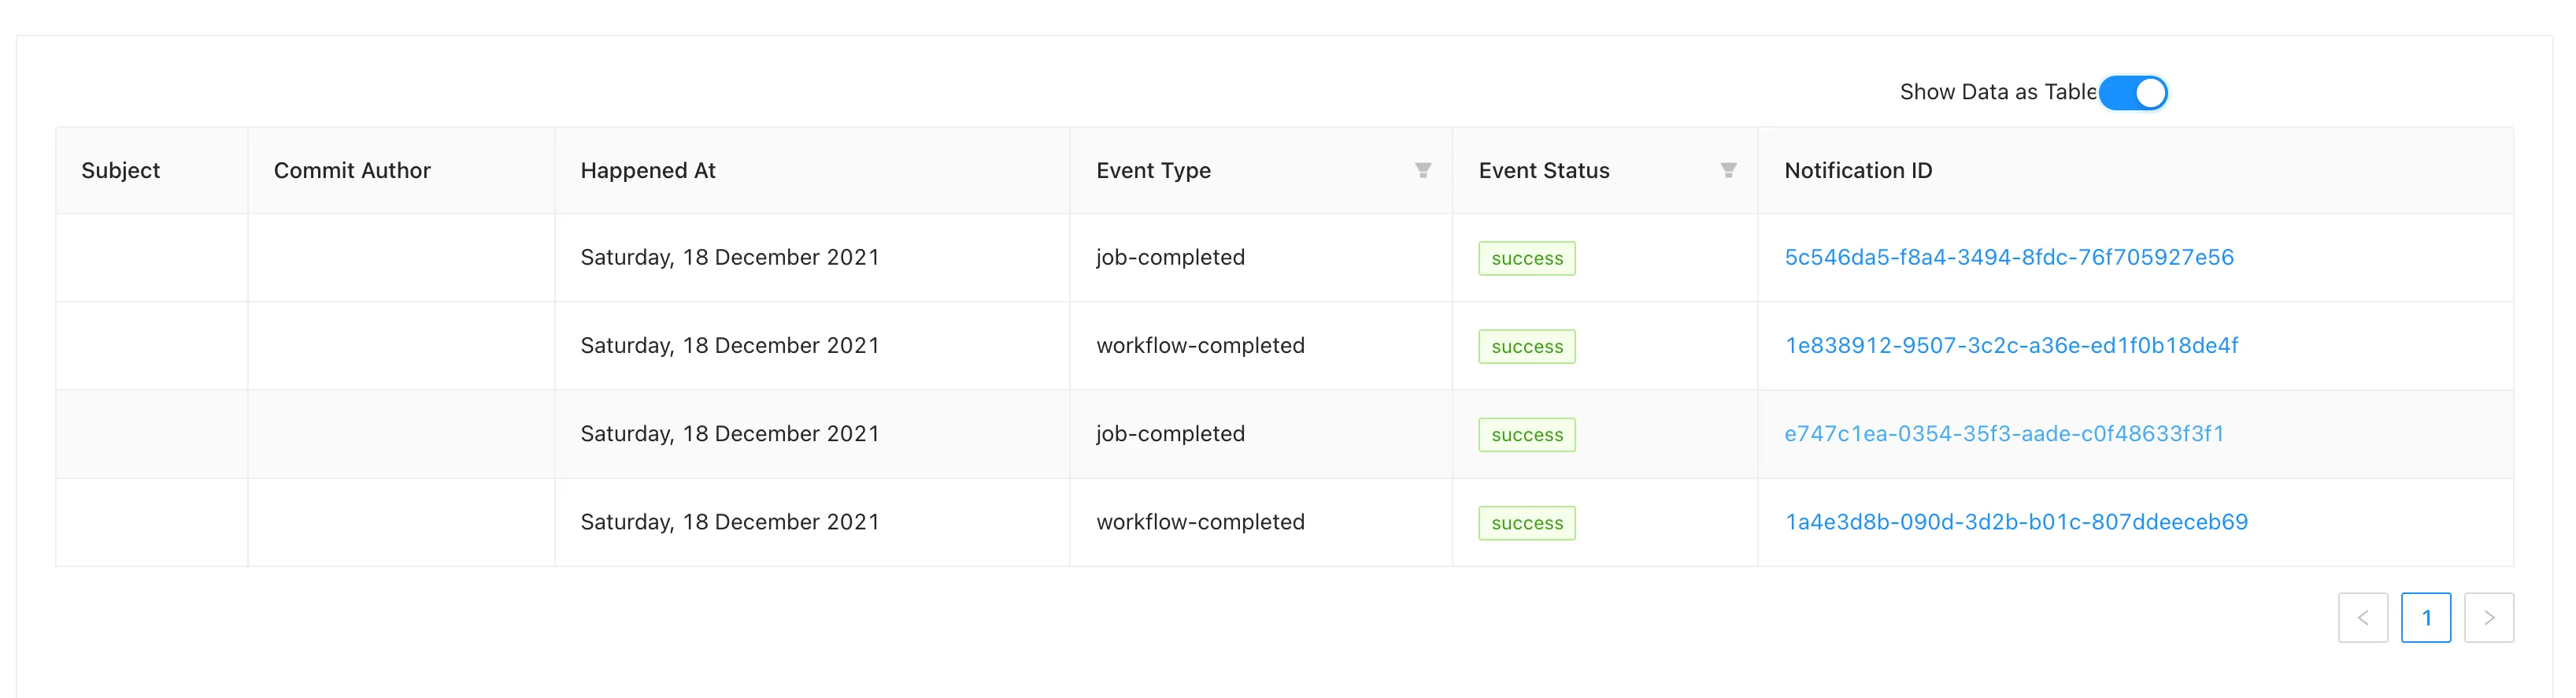Click the Show Data as Table label

pyautogui.click(x=1998, y=92)
